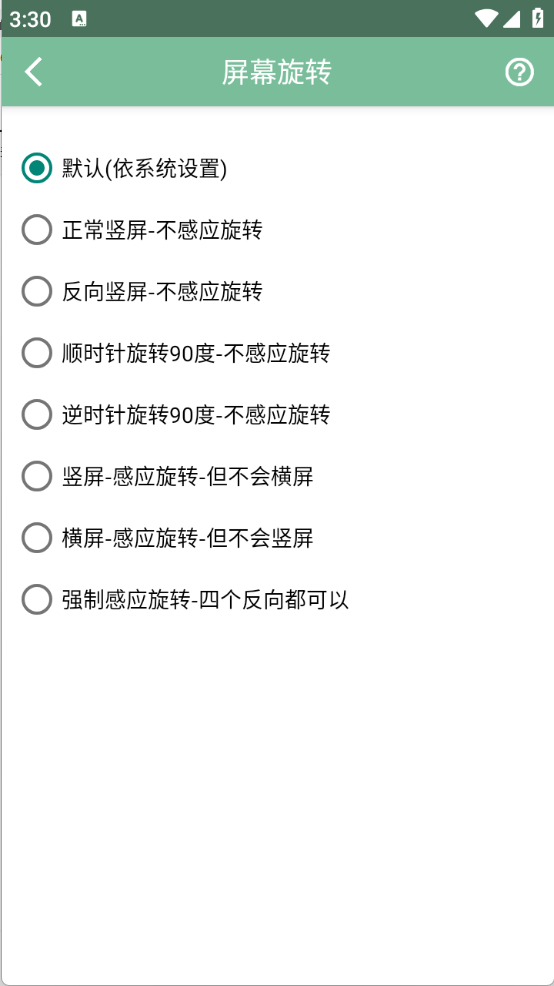This screenshot has width=554, height=986.
Task: Tap the 顺时针旋转90度-不感应旋转 text label
Action: point(196,353)
